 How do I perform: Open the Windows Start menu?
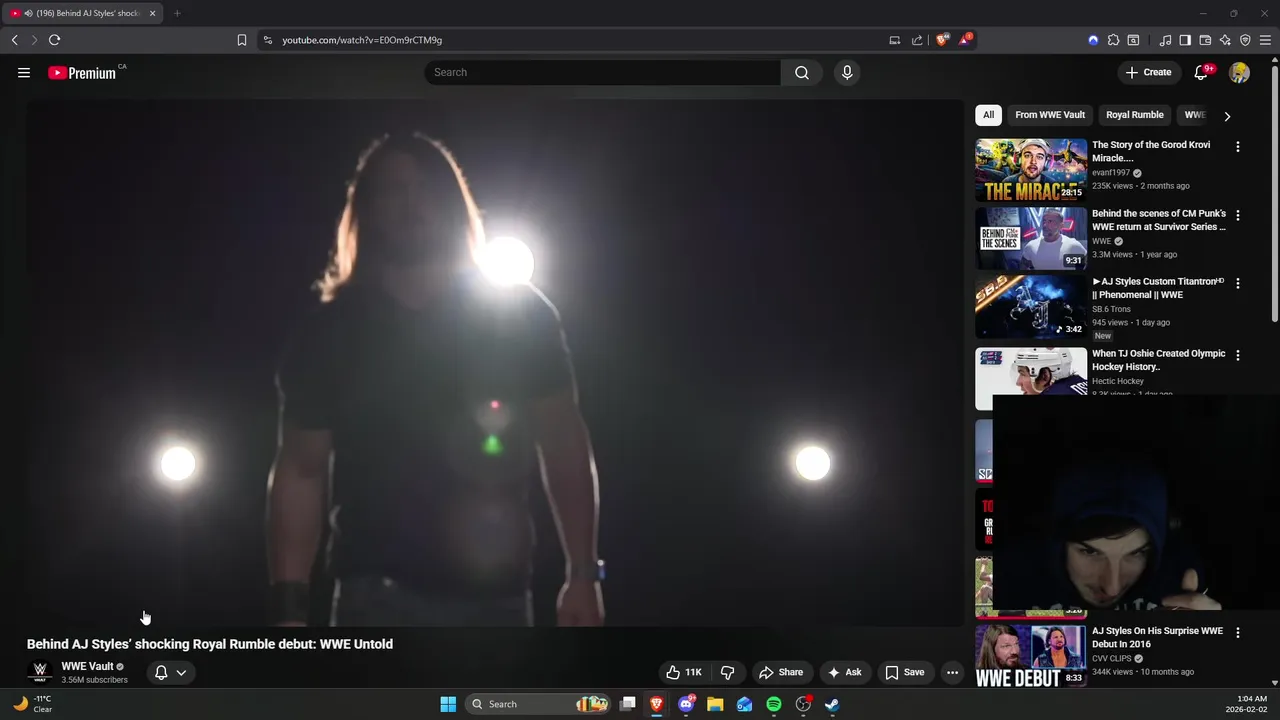[448, 704]
